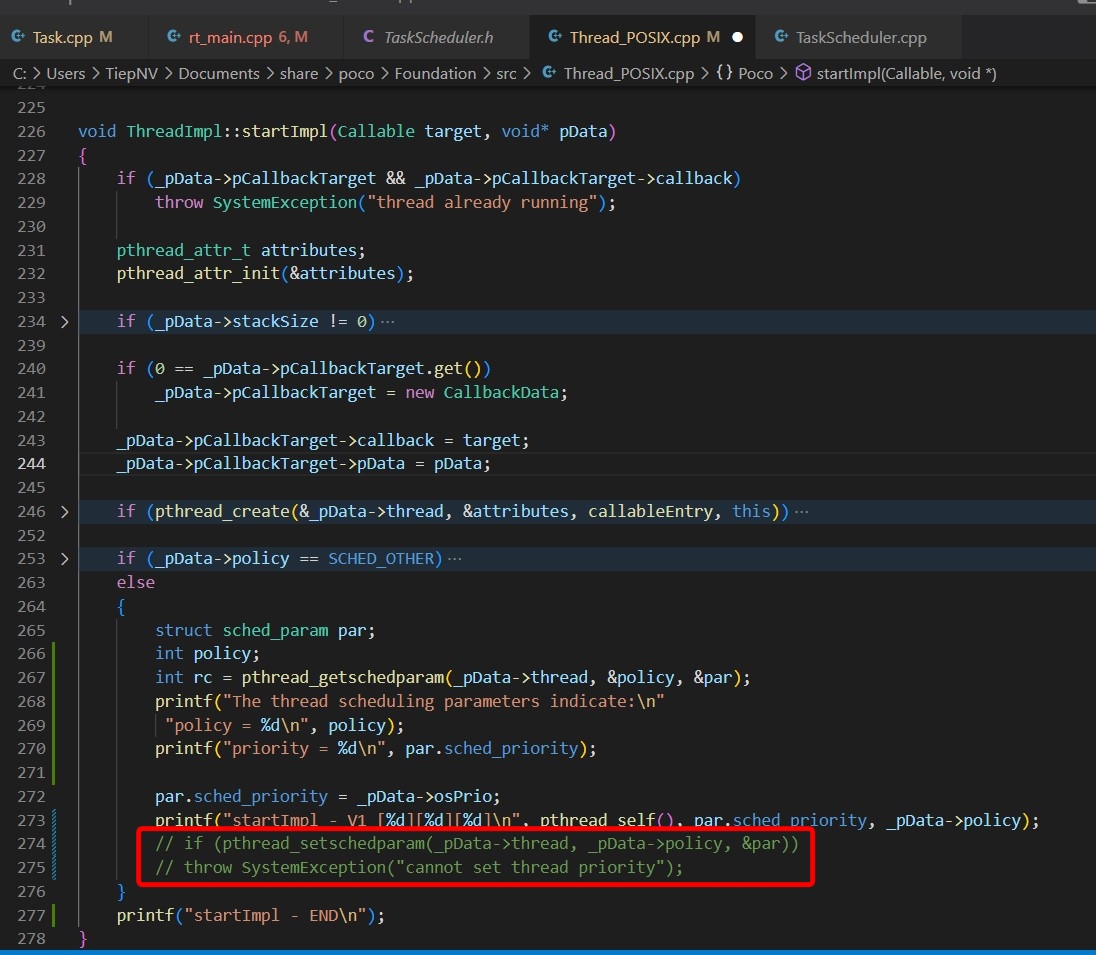Viewport: 1096px width, 955px height.
Task: Click startImpl(Callable, void *) breadcrumb
Action: (907, 73)
